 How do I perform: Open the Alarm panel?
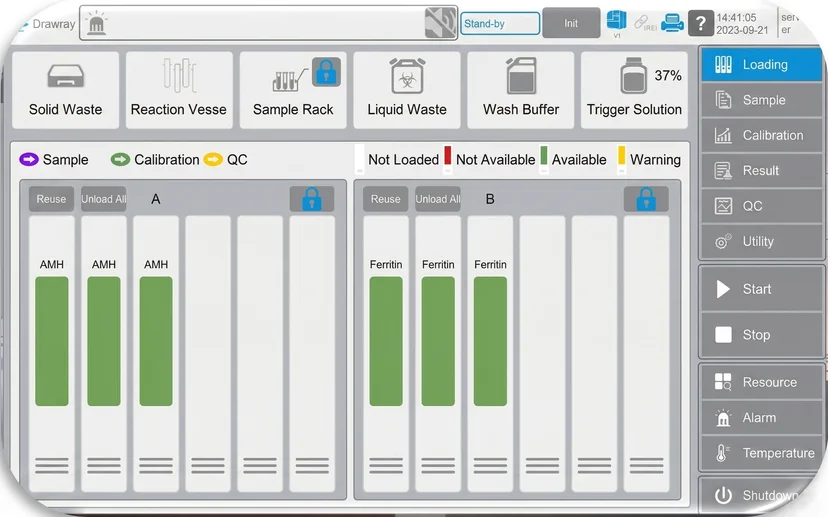pyautogui.click(x=761, y=418)
